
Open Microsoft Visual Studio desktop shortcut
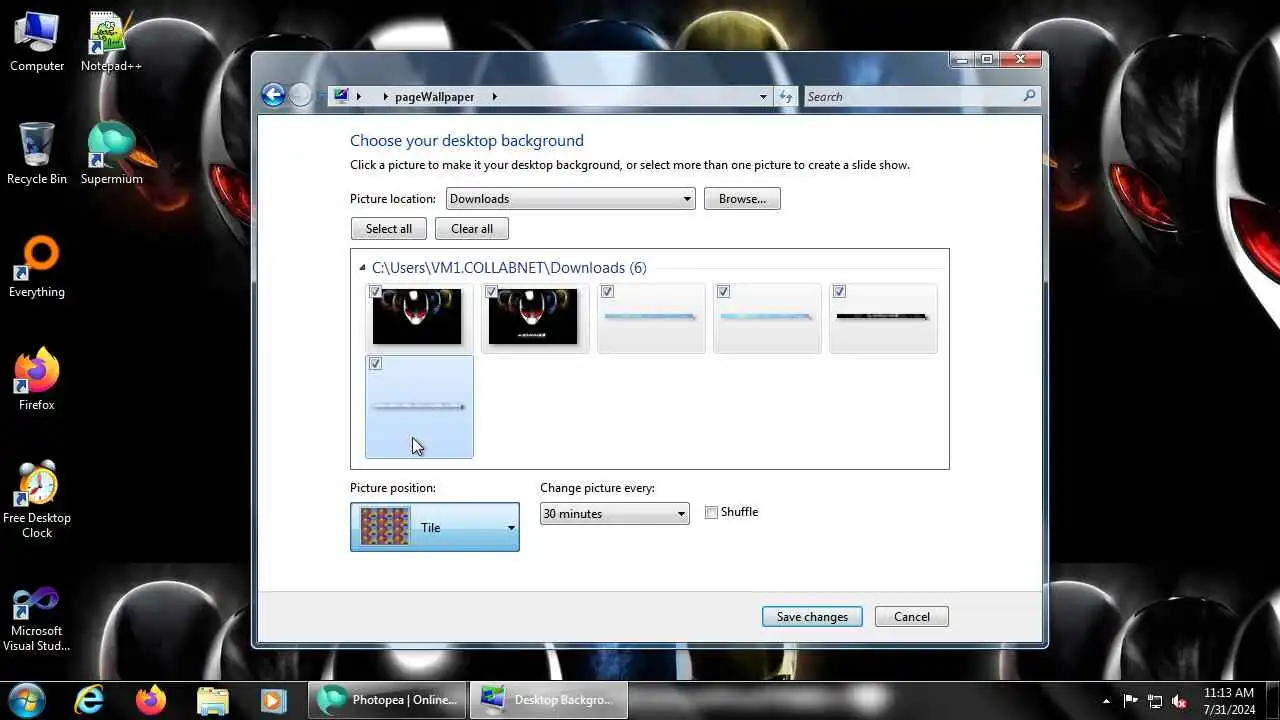click(x=37, y=619)
